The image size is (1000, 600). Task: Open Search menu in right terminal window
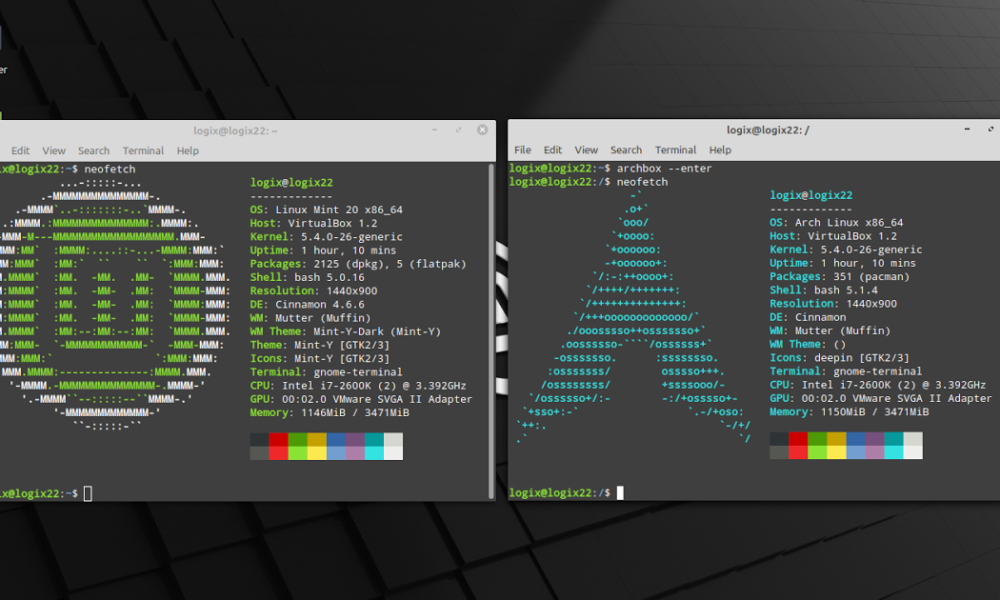(626, 150)
